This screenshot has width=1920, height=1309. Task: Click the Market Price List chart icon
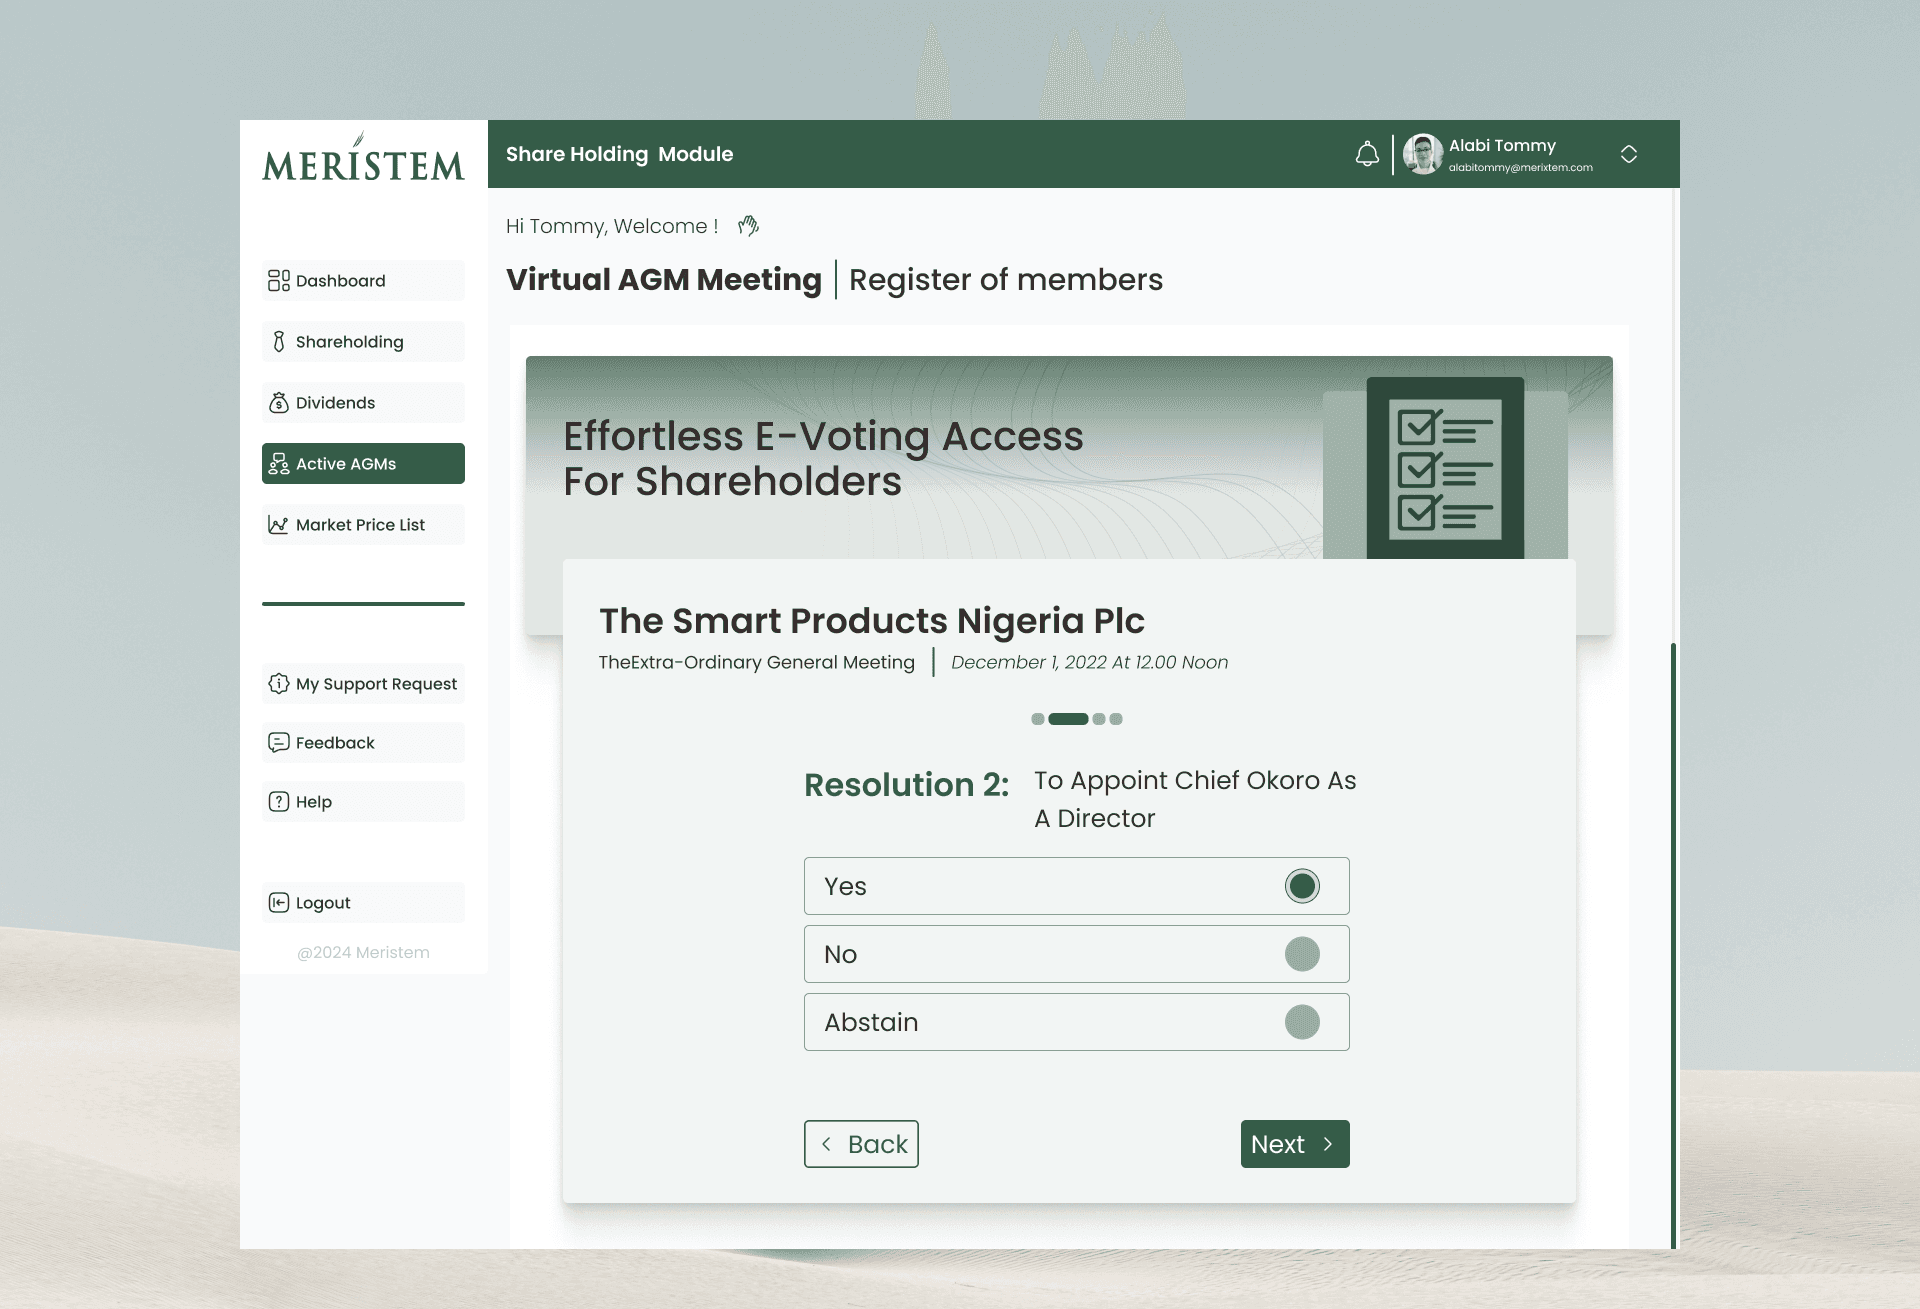(279, 525)
